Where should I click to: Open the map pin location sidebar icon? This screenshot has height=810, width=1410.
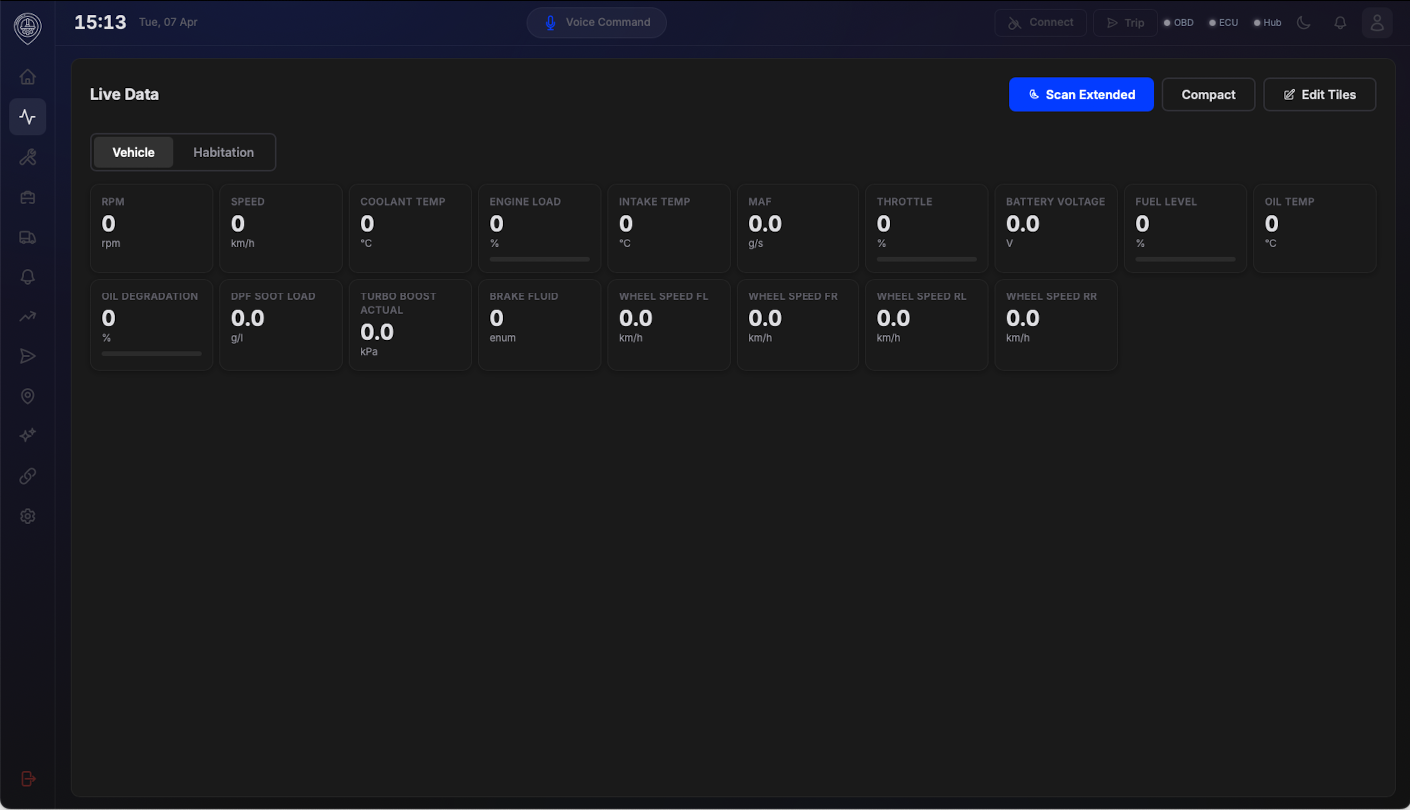click(28, 397)
